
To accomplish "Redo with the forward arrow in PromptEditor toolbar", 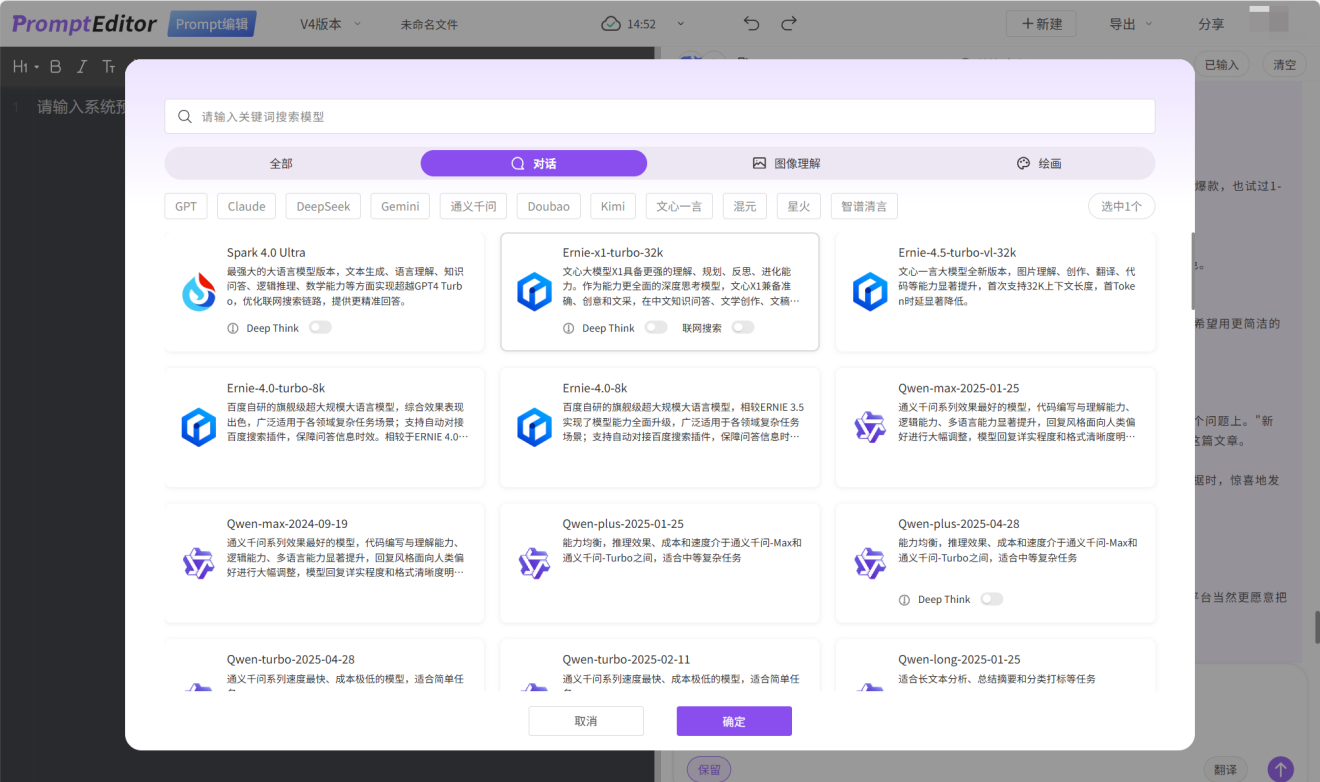I will [x=789, y=24].
